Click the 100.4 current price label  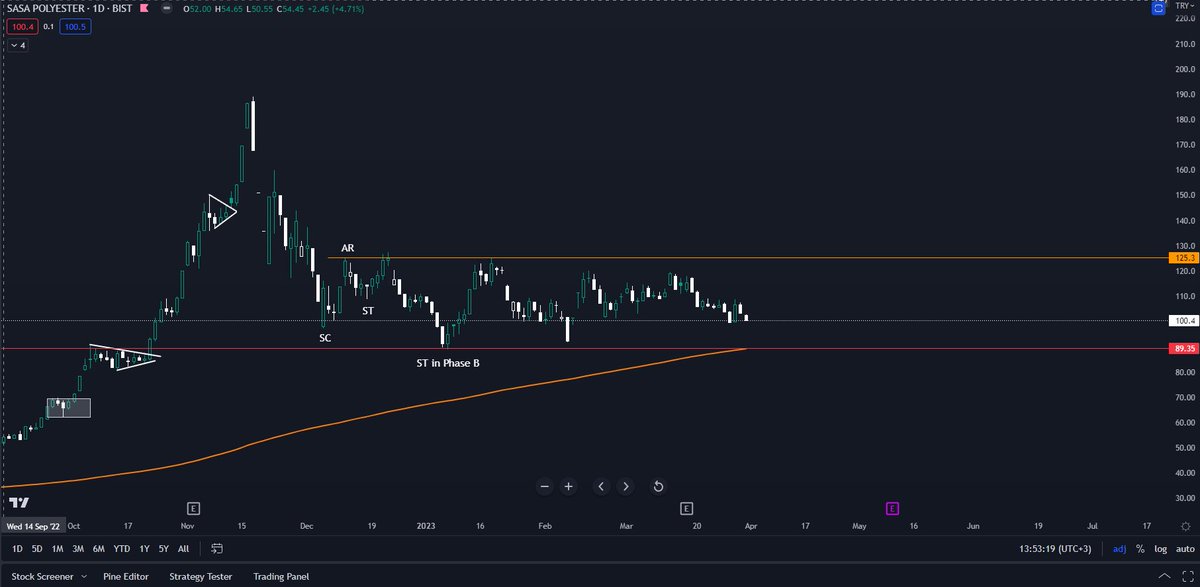1182,321
